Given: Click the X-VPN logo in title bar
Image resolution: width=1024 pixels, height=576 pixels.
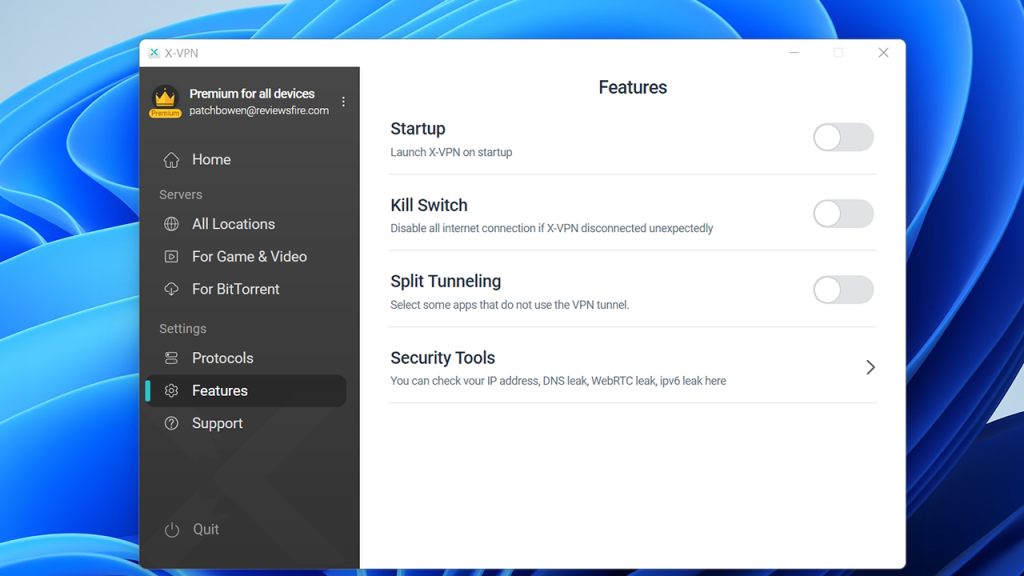Looking at the screenshot, I should tap(154, 53).
